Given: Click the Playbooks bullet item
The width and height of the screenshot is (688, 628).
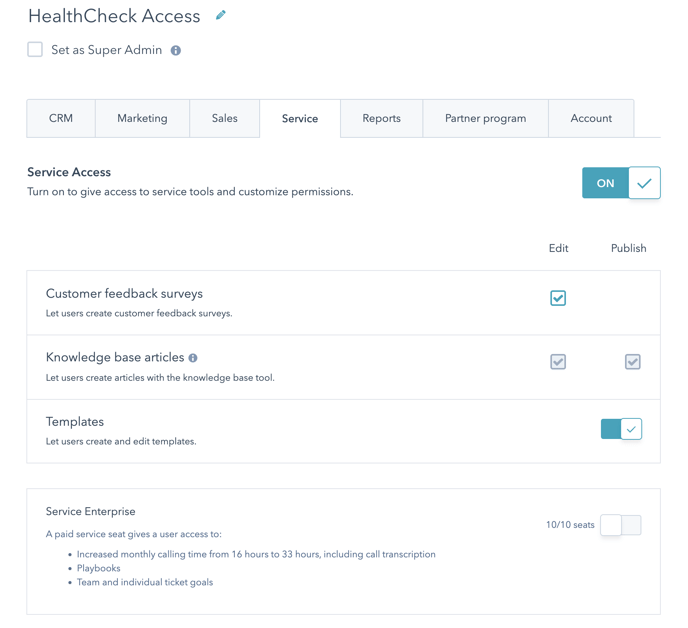Looking at the screenshot, I should [98, 568].
